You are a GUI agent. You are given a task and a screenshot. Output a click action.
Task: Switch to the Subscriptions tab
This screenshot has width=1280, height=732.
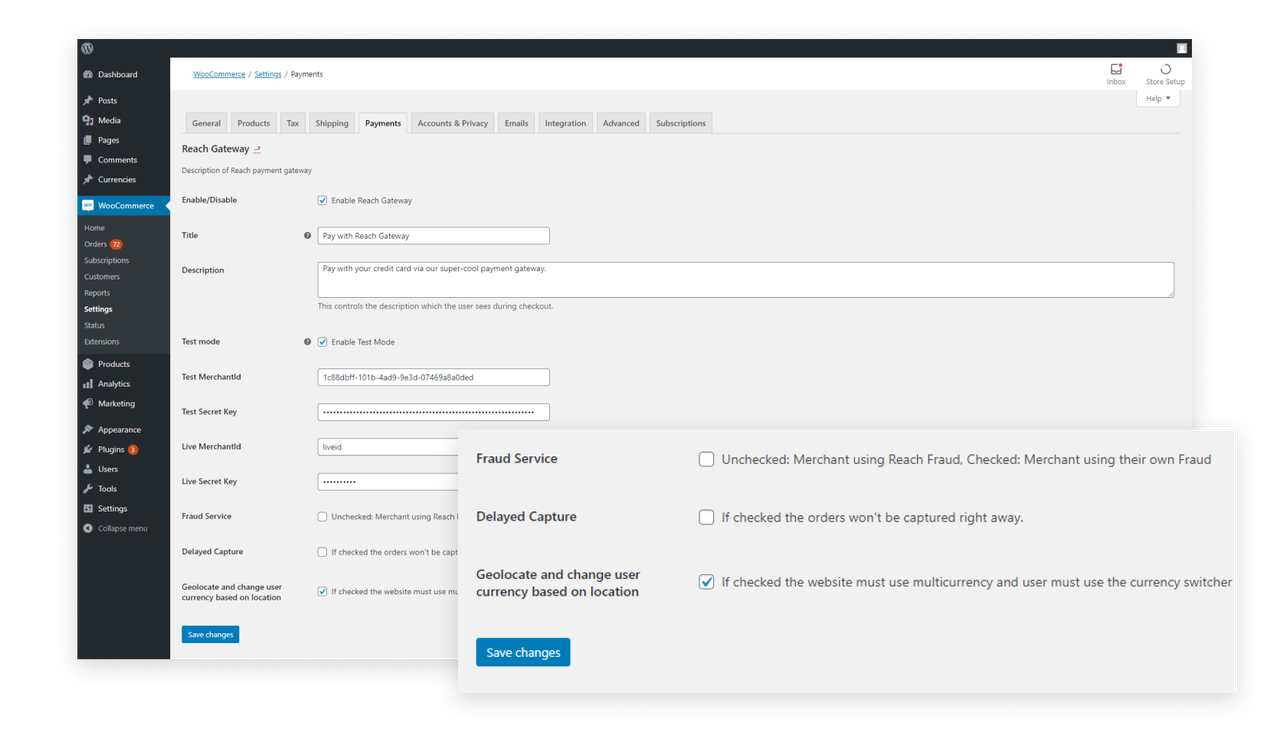(681, 123)
